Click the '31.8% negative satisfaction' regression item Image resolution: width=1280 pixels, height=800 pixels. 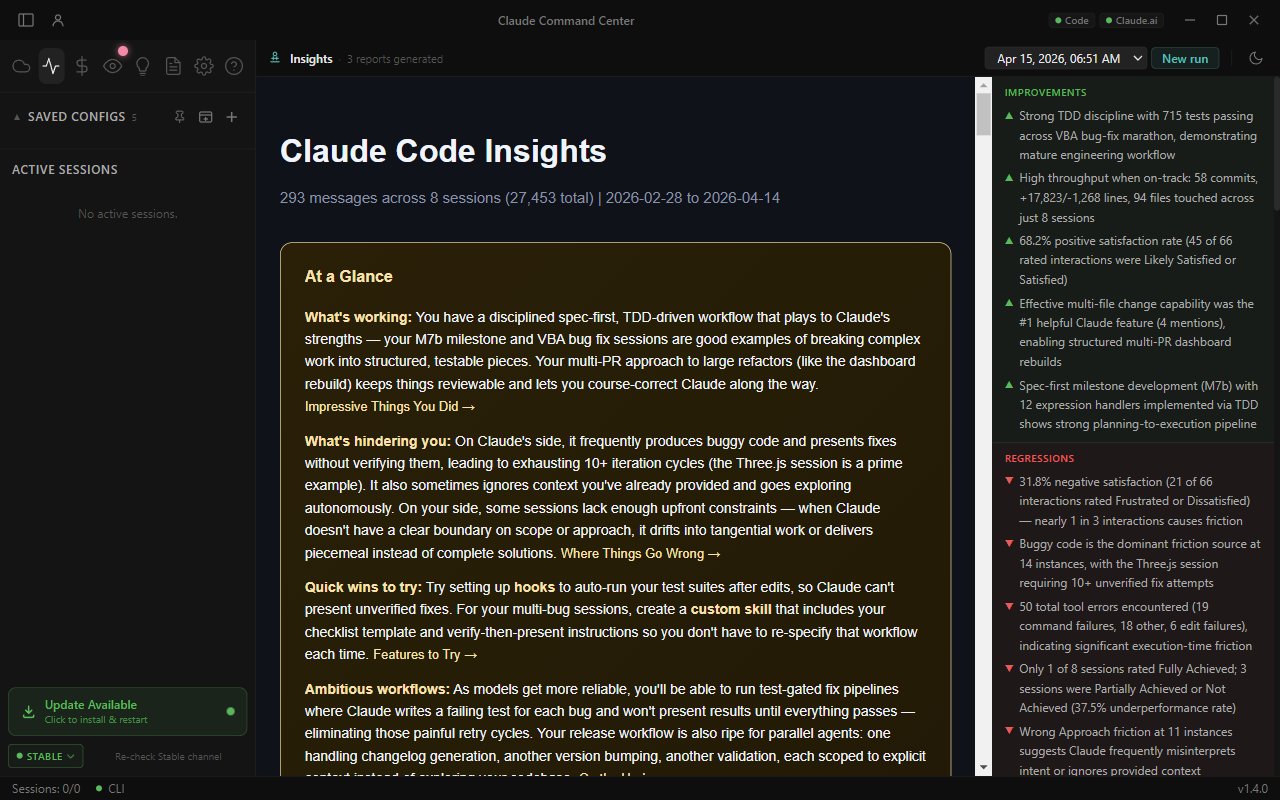pyautogui.click(x=1132, y=501)
